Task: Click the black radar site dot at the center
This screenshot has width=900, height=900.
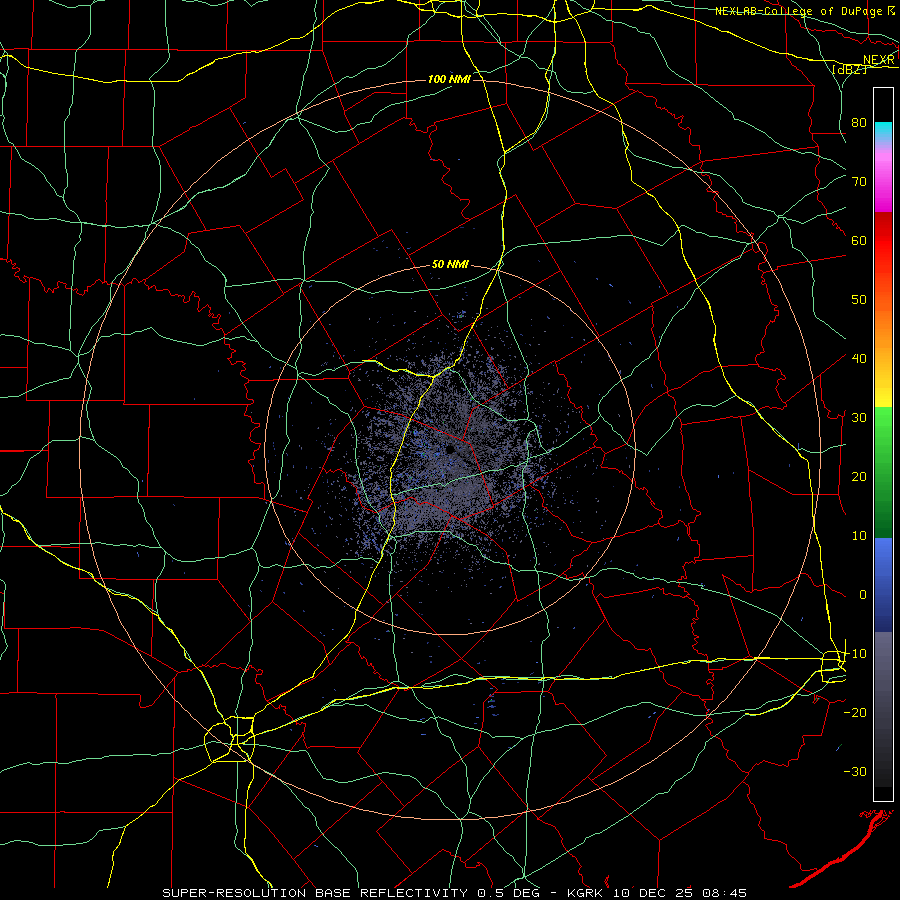Action: [451, 449]
